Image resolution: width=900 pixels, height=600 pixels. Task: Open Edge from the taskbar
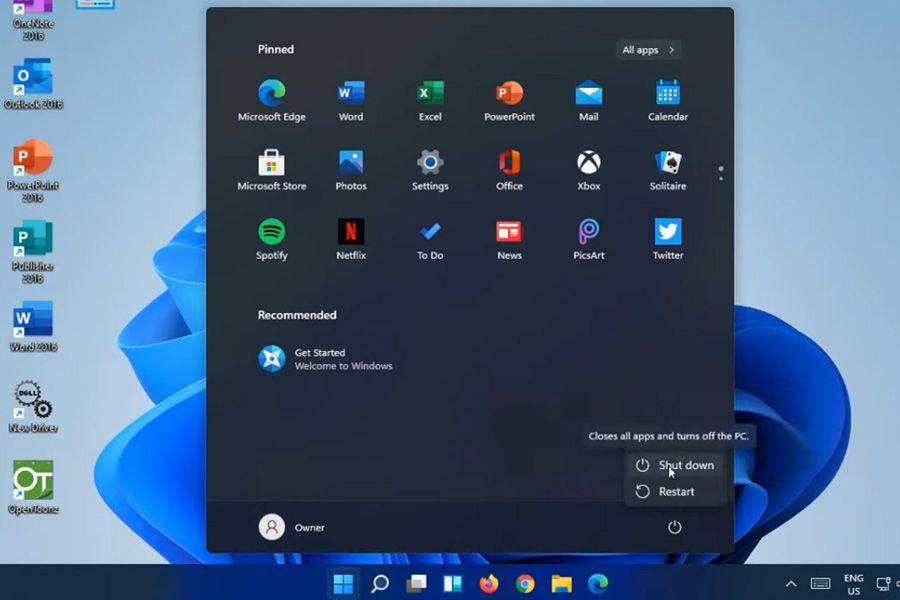[x=598, y=584]
